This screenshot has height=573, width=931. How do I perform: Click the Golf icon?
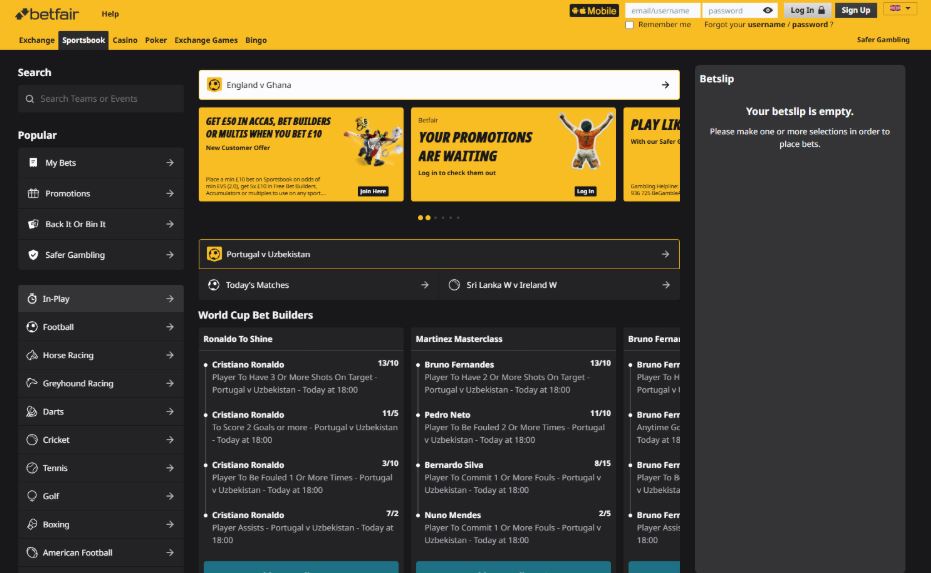coord(32,496)
